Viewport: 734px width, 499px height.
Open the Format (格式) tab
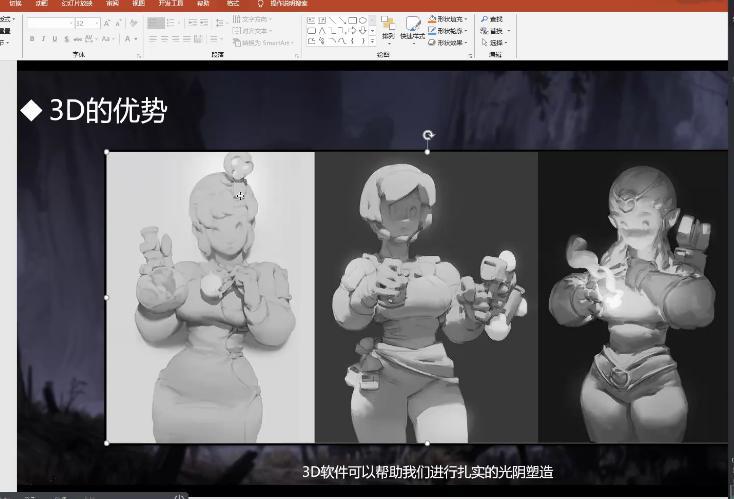(233, 3)
